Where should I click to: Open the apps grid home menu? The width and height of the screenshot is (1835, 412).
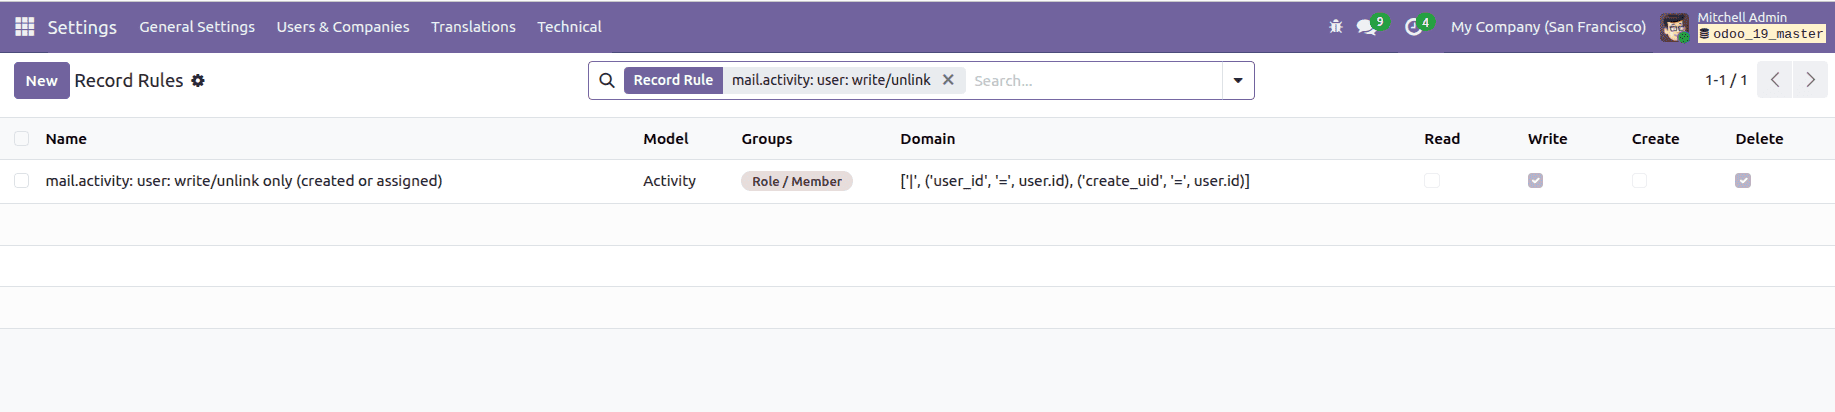(x=25, y=27)
